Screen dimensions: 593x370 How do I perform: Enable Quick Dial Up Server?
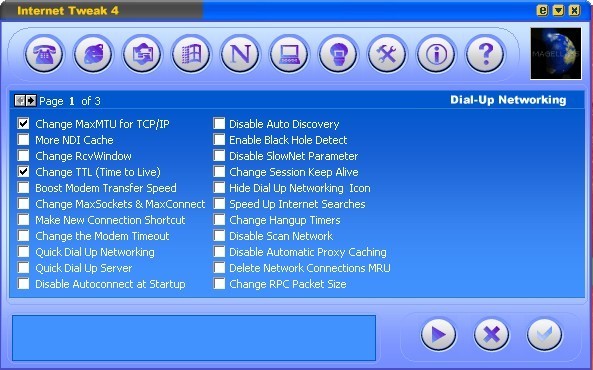[23, 267]
